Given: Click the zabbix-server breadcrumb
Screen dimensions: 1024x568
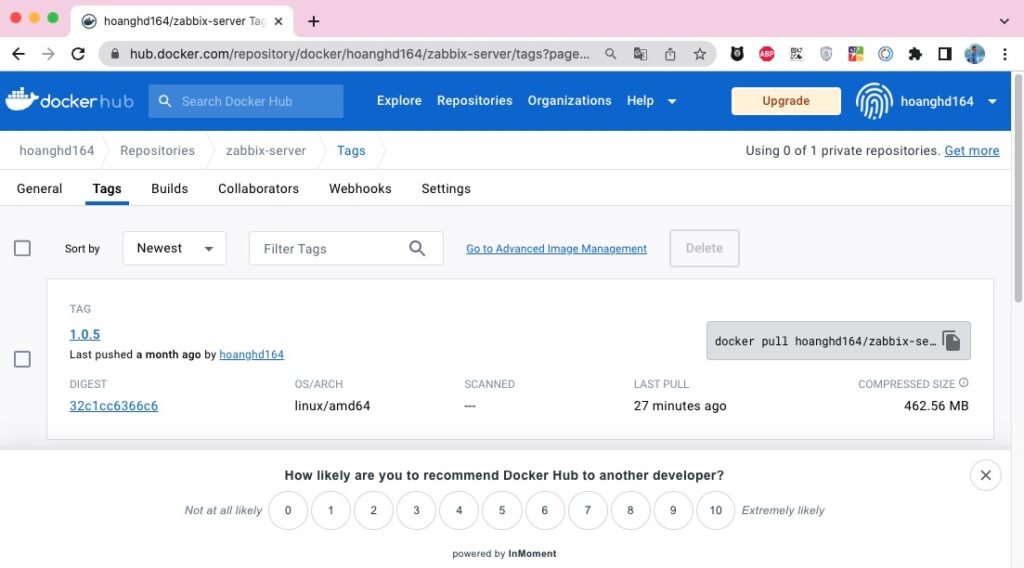Looking at the screenshot, I should pos(266,151).
